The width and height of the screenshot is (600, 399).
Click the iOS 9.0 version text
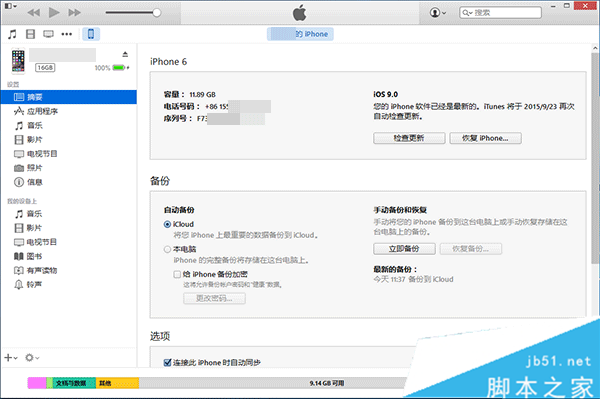point(386,94)
